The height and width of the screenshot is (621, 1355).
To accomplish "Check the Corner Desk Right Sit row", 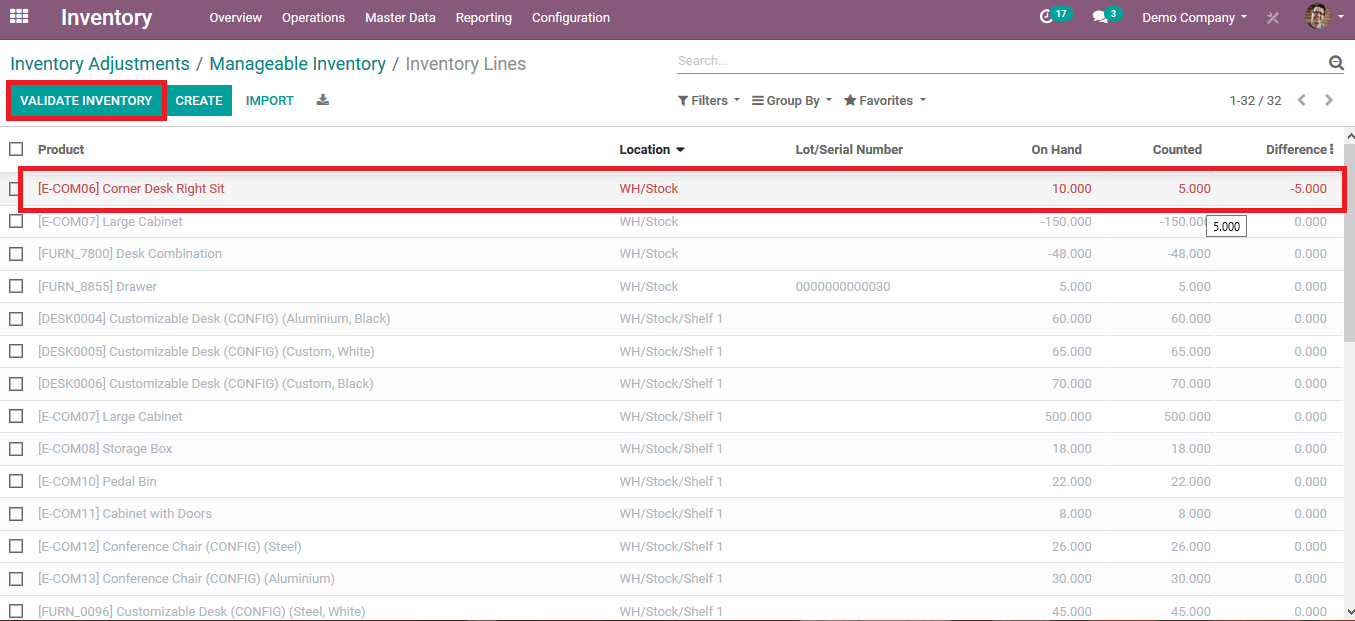I will [x=16, y=189].
